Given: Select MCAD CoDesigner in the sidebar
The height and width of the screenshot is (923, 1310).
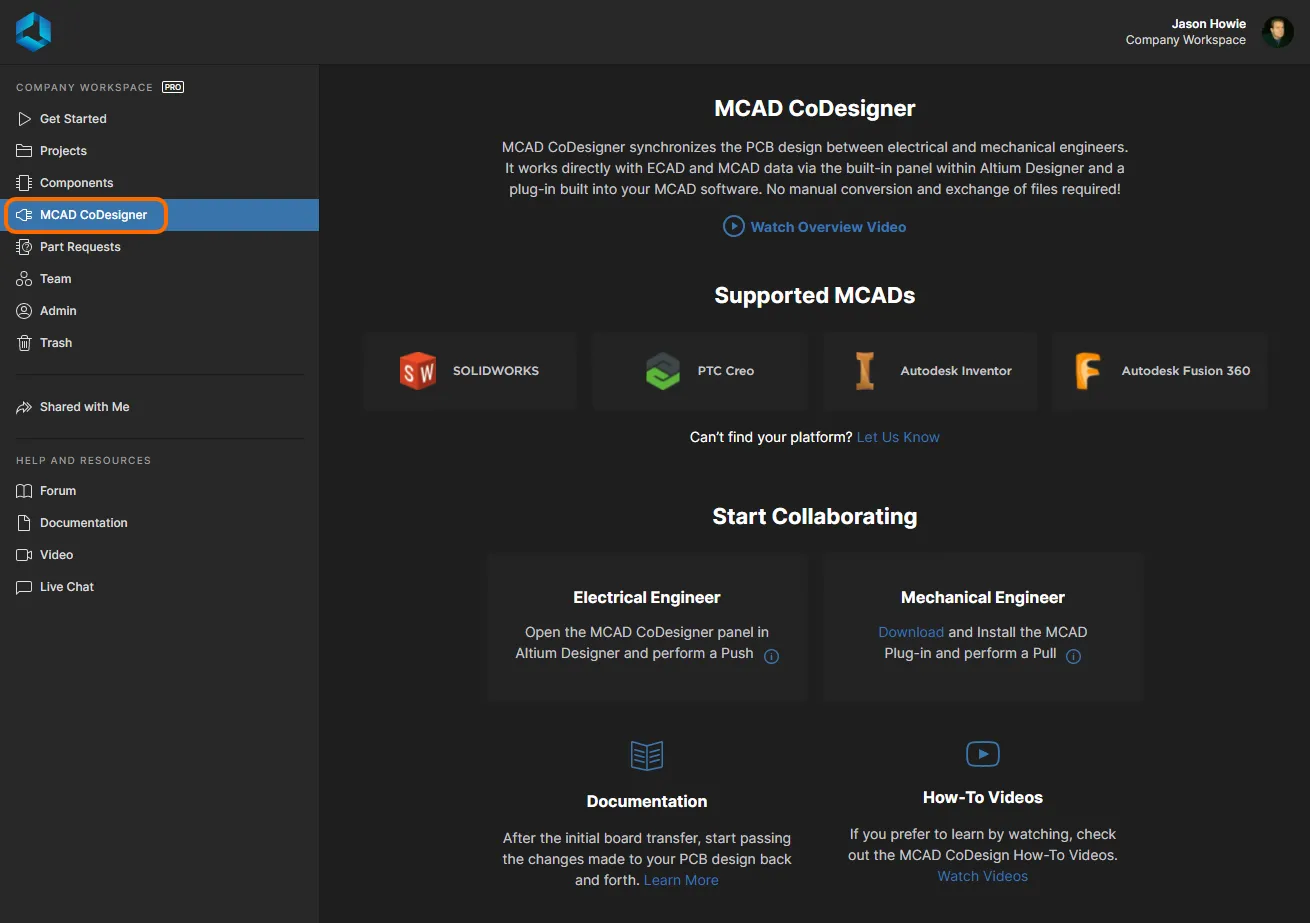Looking at the screenshot, I should pyautogui.click(x=159, y=215).
